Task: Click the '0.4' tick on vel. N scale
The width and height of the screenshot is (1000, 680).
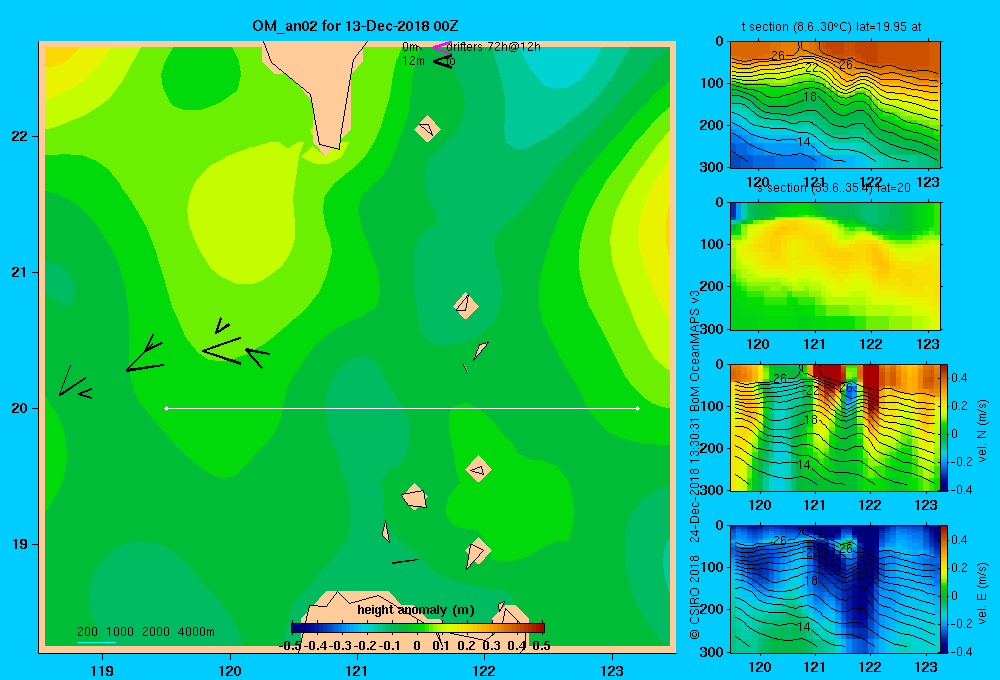Action: pyautogui.click(x=959, y=378)
